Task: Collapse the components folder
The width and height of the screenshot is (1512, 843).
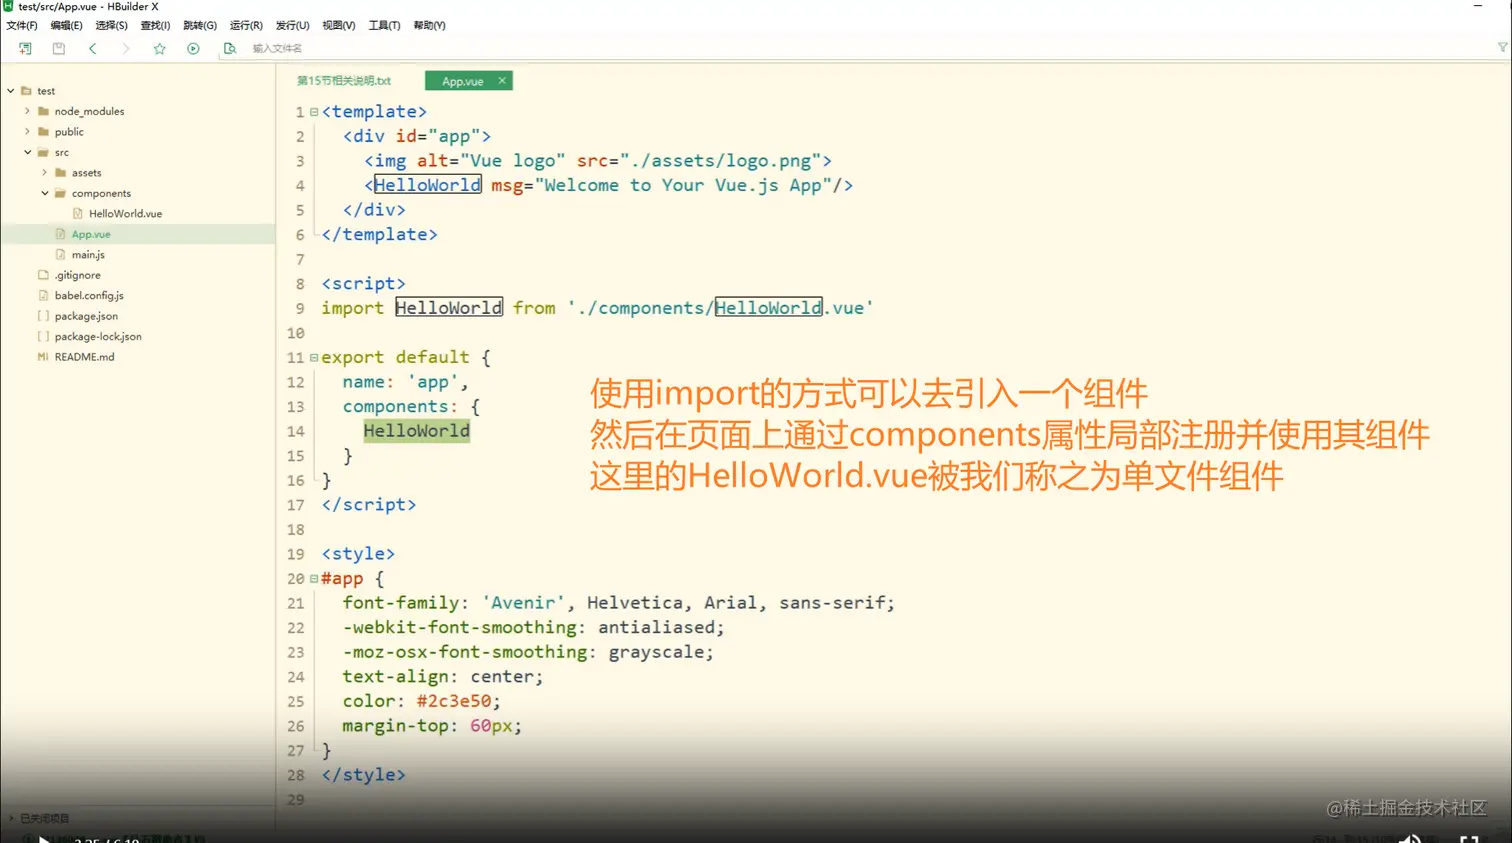Action: (45, 193)
